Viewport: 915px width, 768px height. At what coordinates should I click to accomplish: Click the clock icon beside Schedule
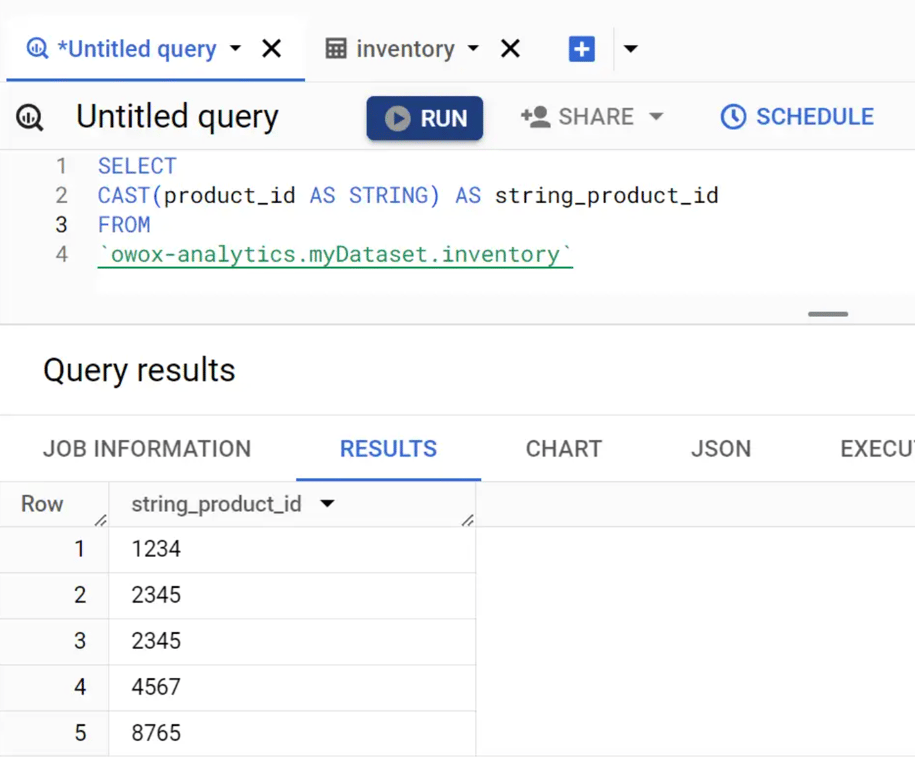point(734,117)
